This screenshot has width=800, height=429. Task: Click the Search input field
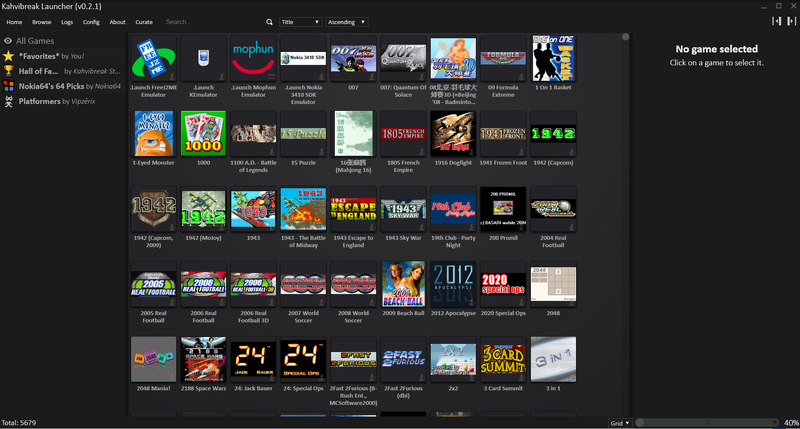point(213,22)
